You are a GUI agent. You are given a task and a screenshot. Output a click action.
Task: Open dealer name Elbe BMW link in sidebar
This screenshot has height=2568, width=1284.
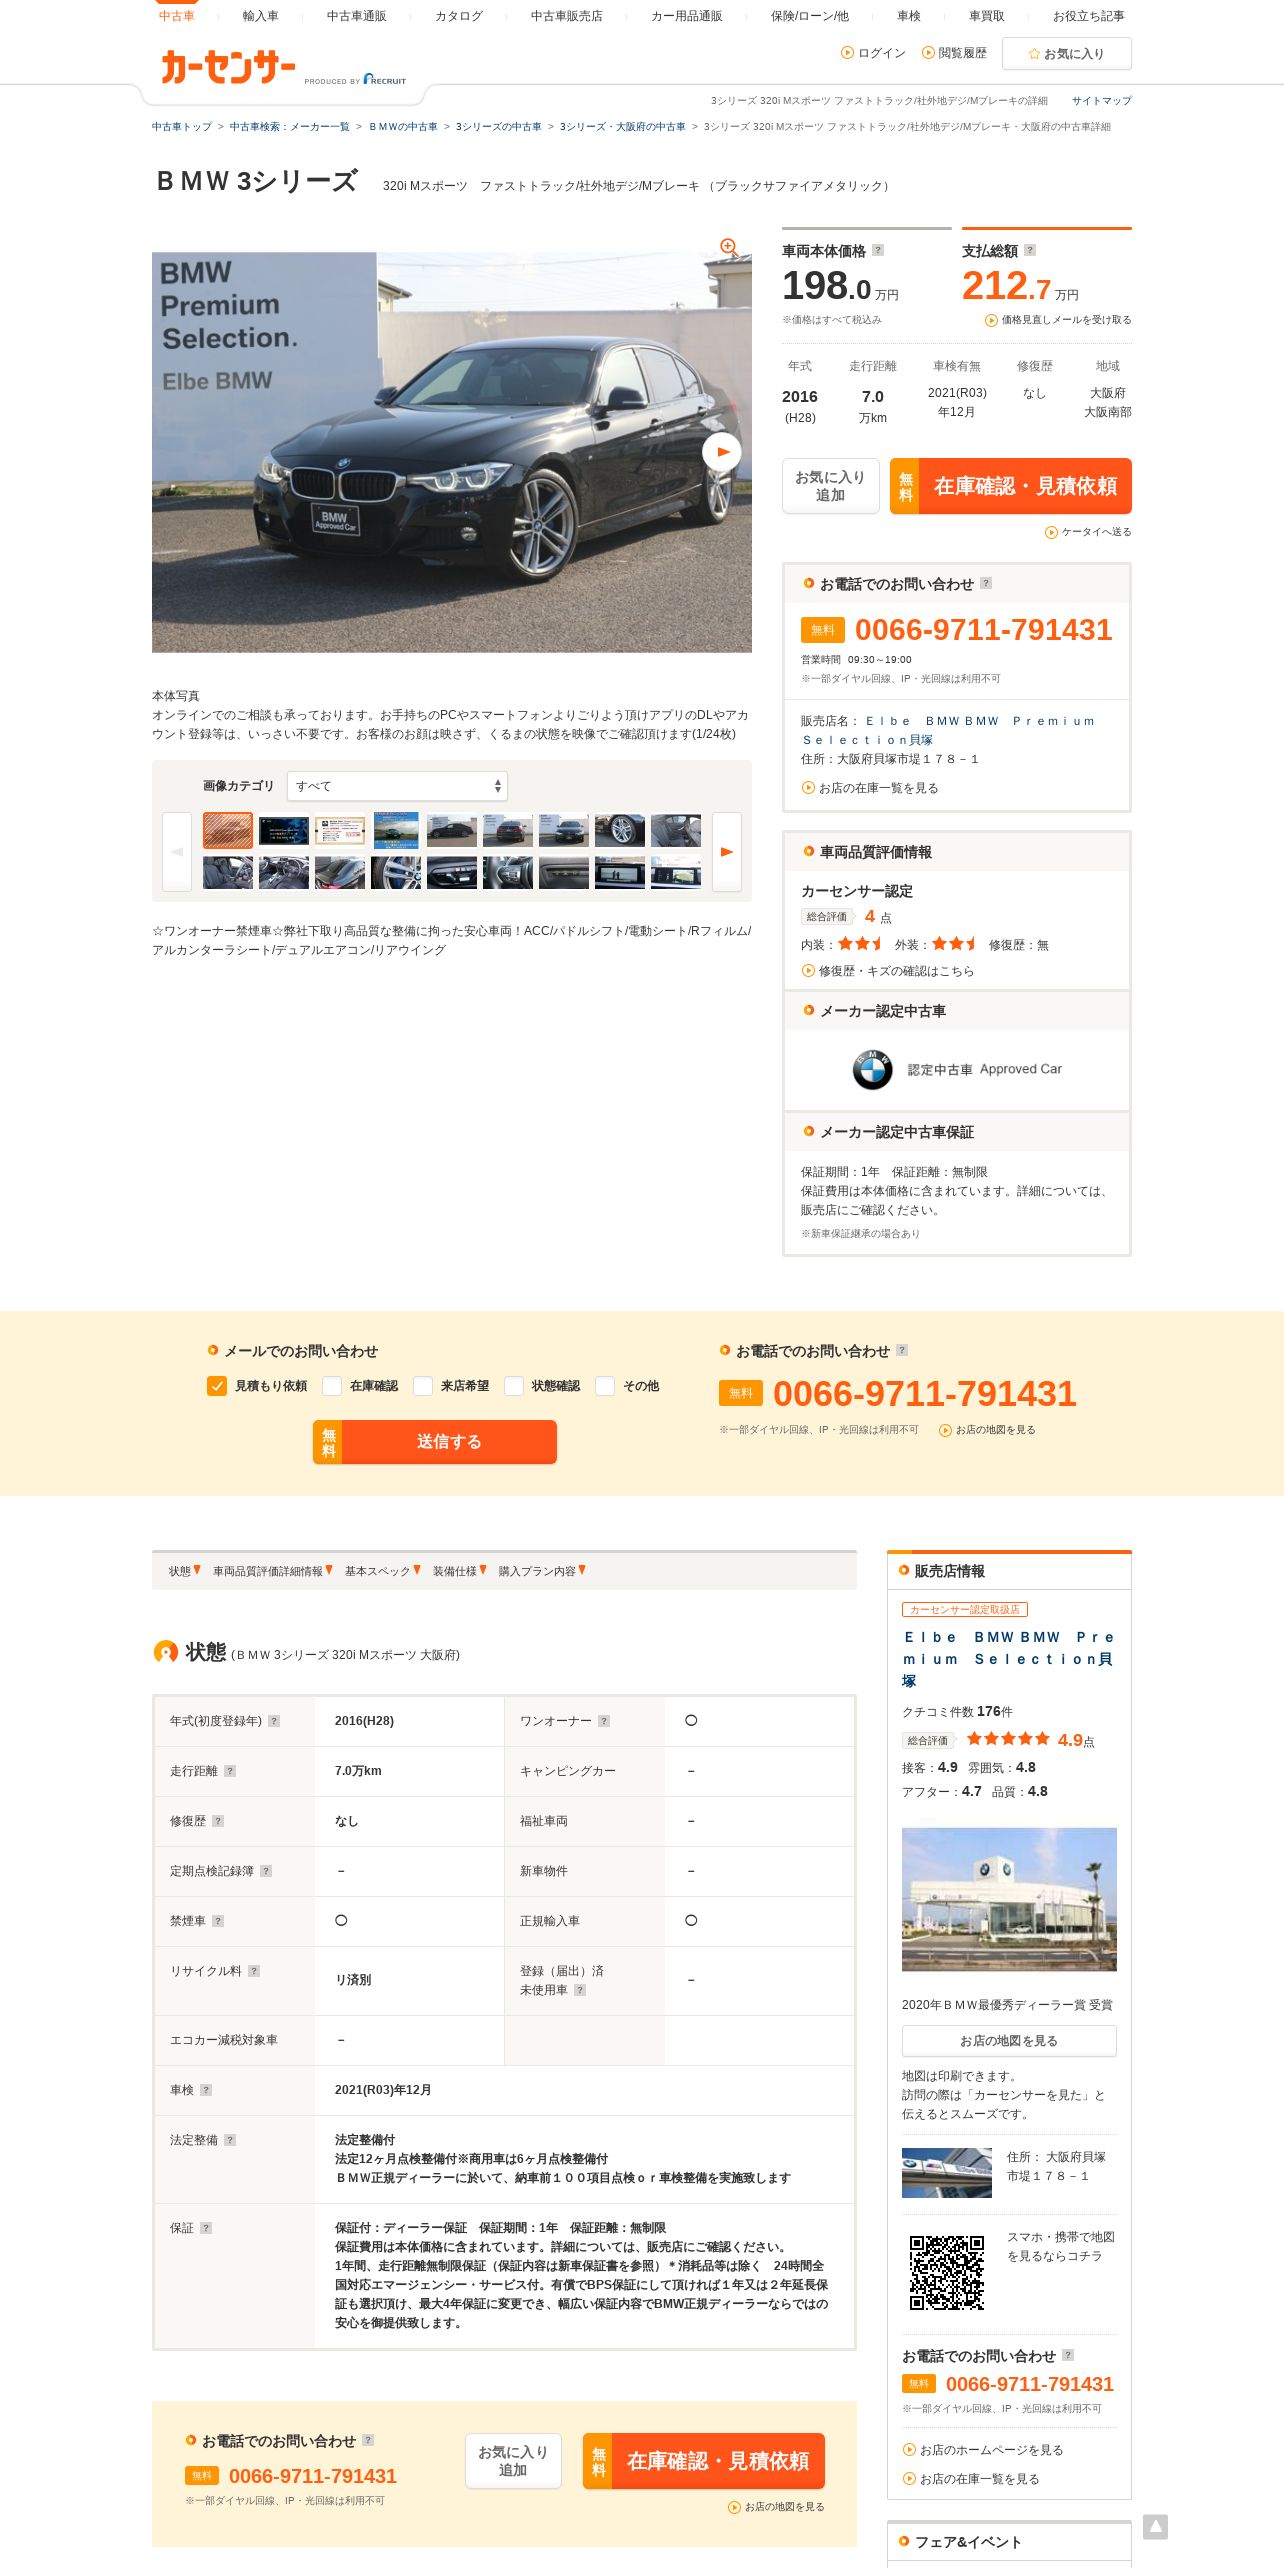(x=1008, y=1659)
